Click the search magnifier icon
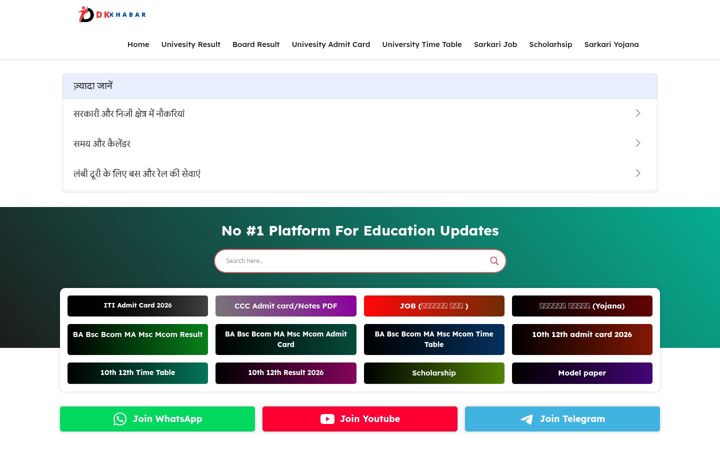The image size is (720, 450). (x=494, y=261)
